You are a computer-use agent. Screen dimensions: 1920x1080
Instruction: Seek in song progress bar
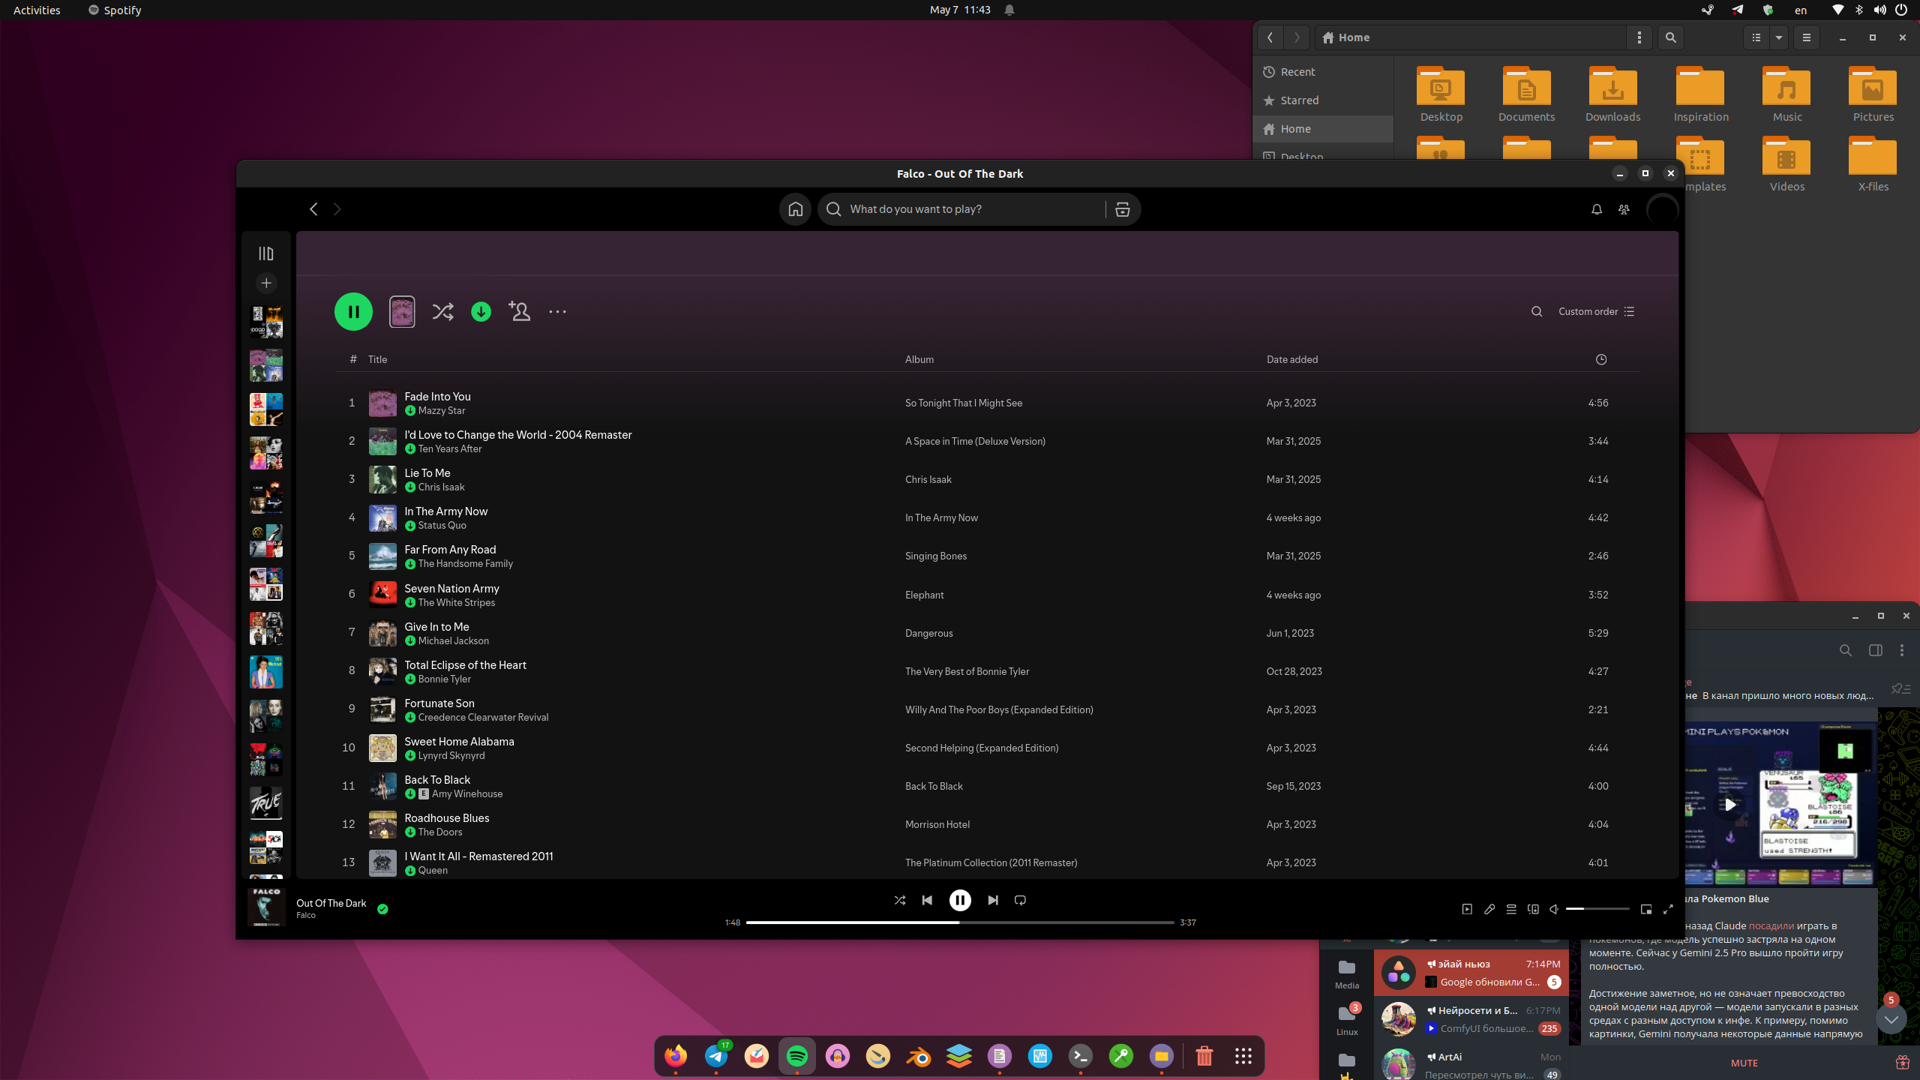pos(960,922)
